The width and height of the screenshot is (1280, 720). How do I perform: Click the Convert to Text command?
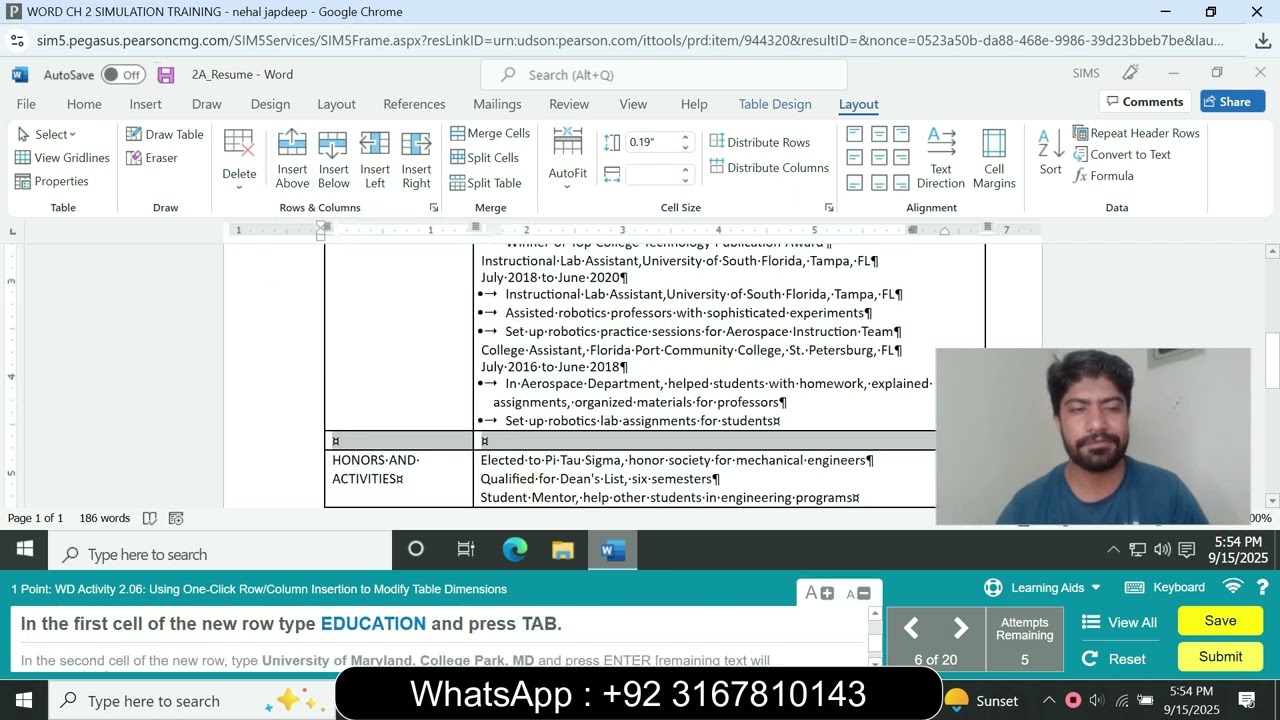click(x=1122, y=154)
